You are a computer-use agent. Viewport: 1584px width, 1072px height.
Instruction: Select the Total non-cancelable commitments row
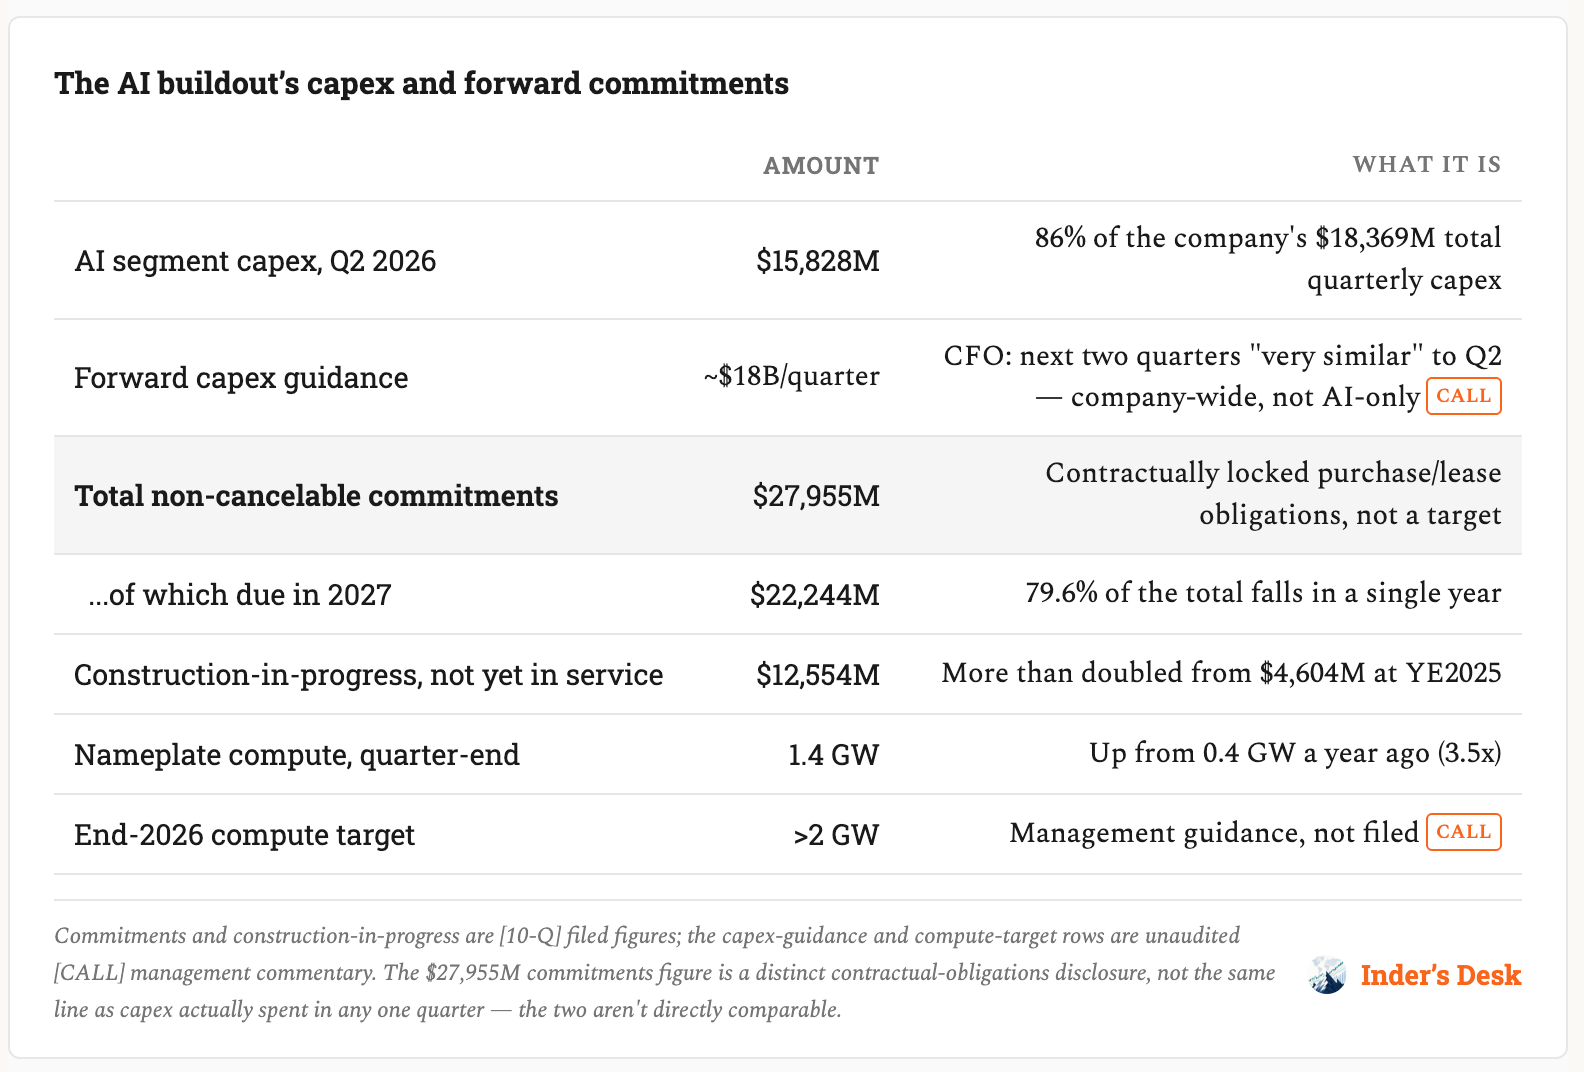pyautogui.click(x=788, y=495)
